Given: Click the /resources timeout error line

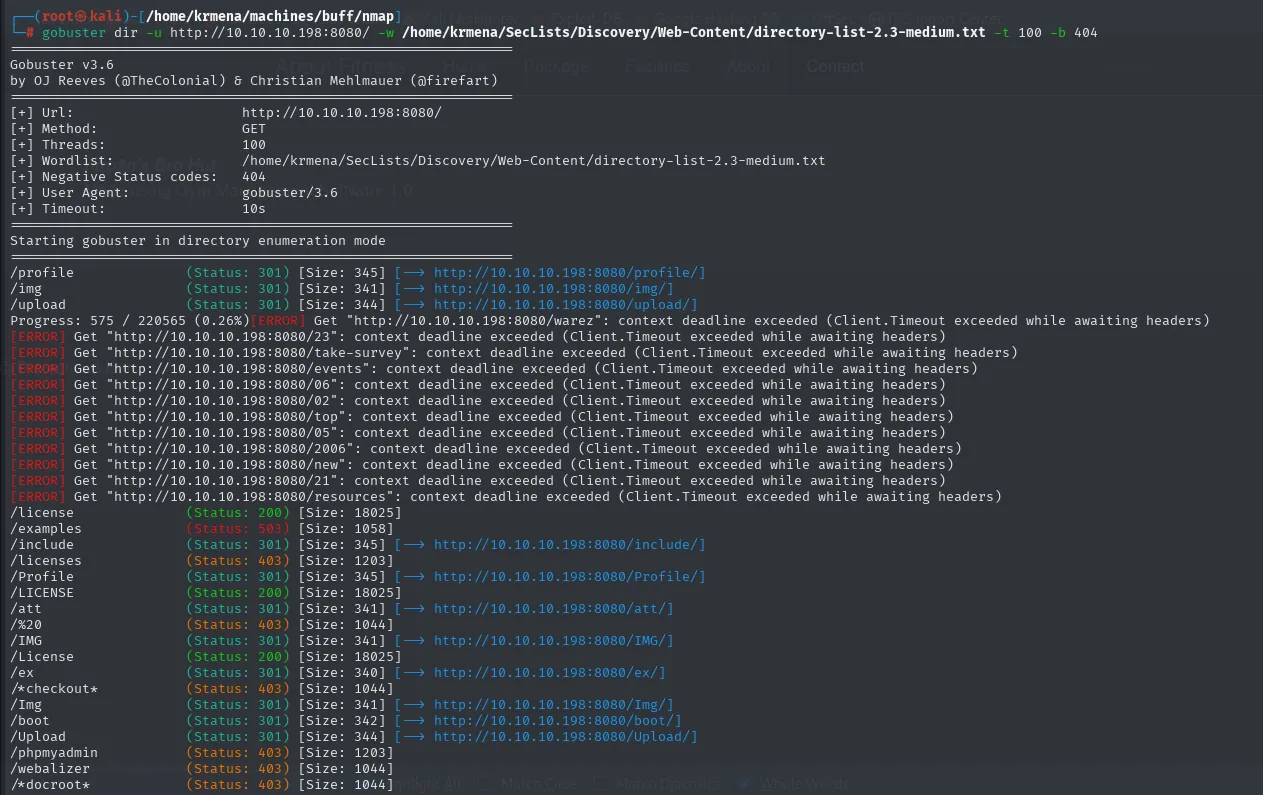Looking at the screenshot, I should click(x=506, y=497).
